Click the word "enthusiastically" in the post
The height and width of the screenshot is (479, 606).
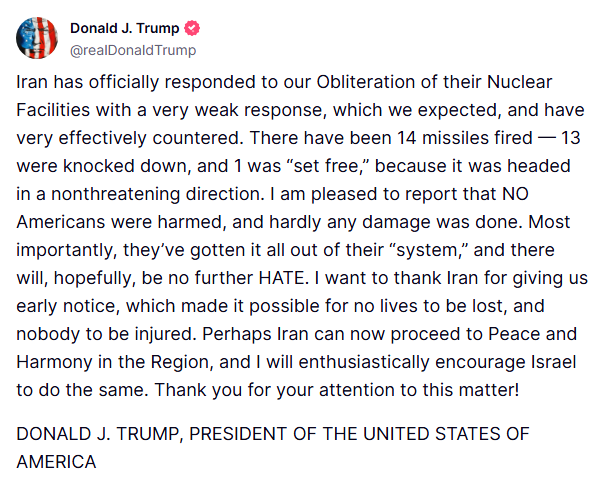coord(364,362)
